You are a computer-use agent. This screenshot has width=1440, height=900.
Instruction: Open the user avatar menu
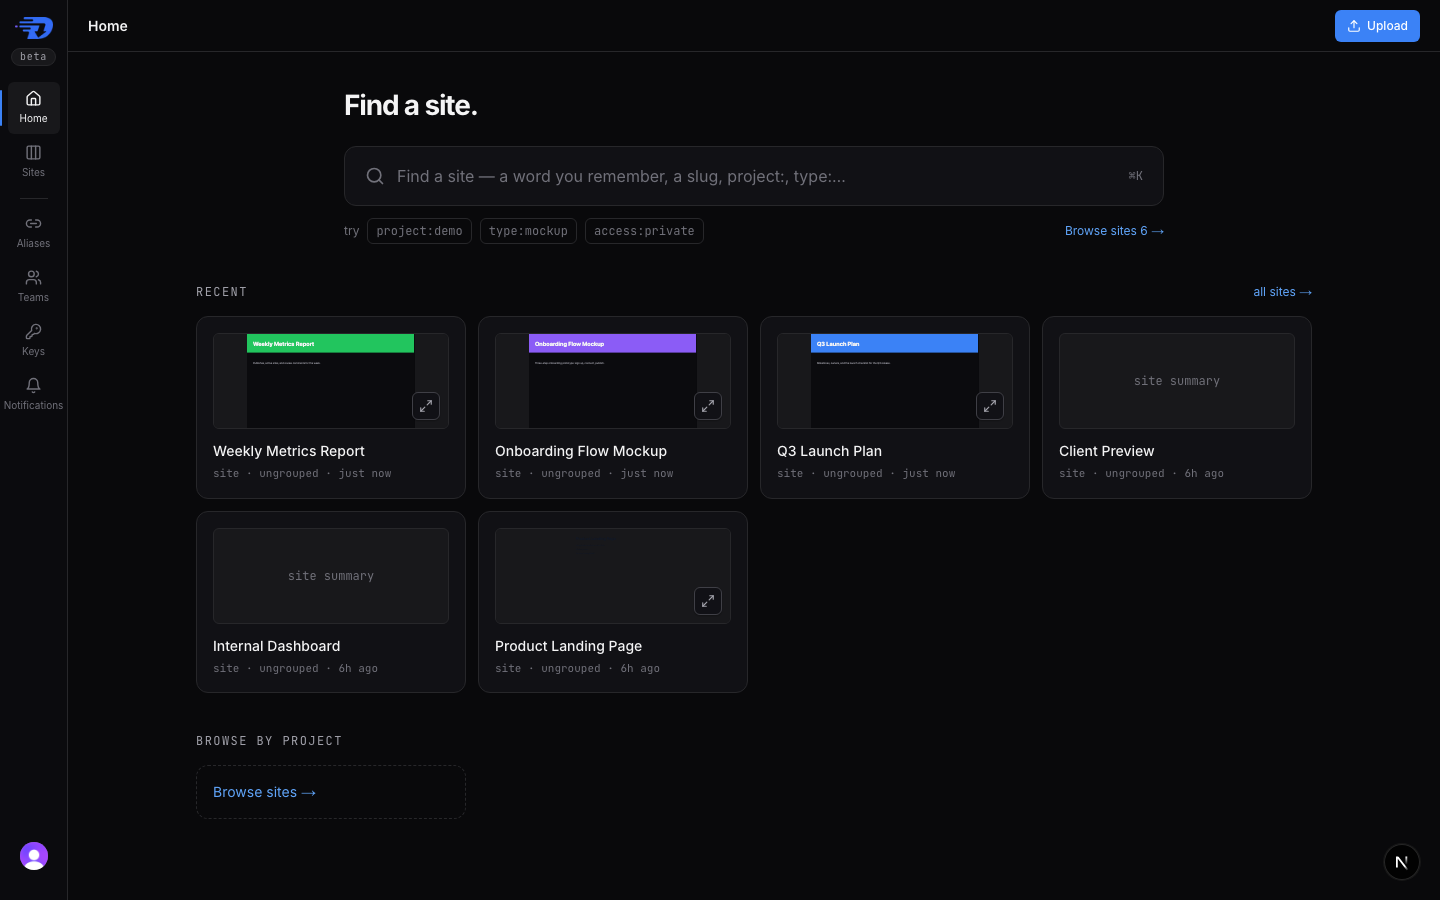pos(34,856)
